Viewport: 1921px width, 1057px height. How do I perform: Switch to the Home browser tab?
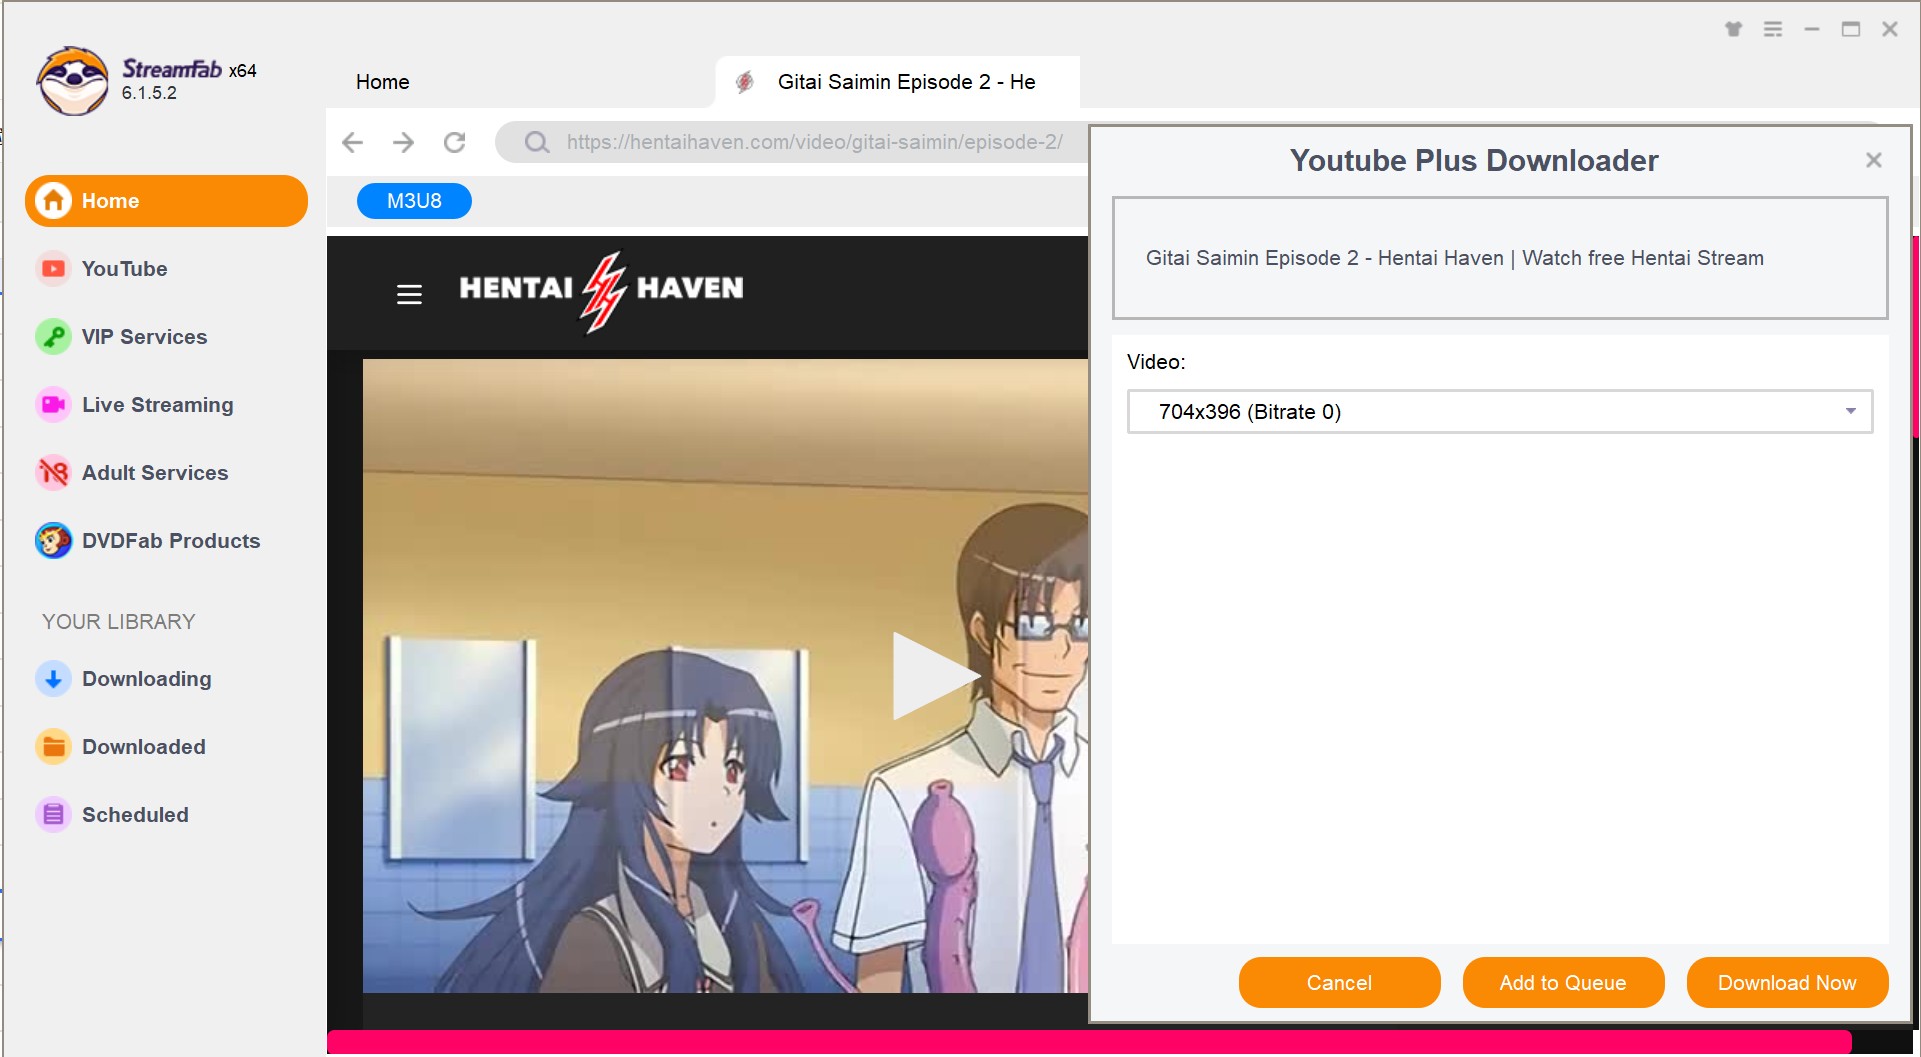(383, 82)
